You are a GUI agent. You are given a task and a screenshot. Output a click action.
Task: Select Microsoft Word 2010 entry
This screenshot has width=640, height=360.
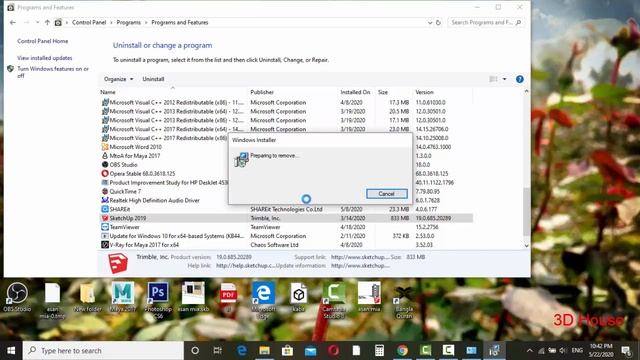pyautogui.click(x=136, y=147)
